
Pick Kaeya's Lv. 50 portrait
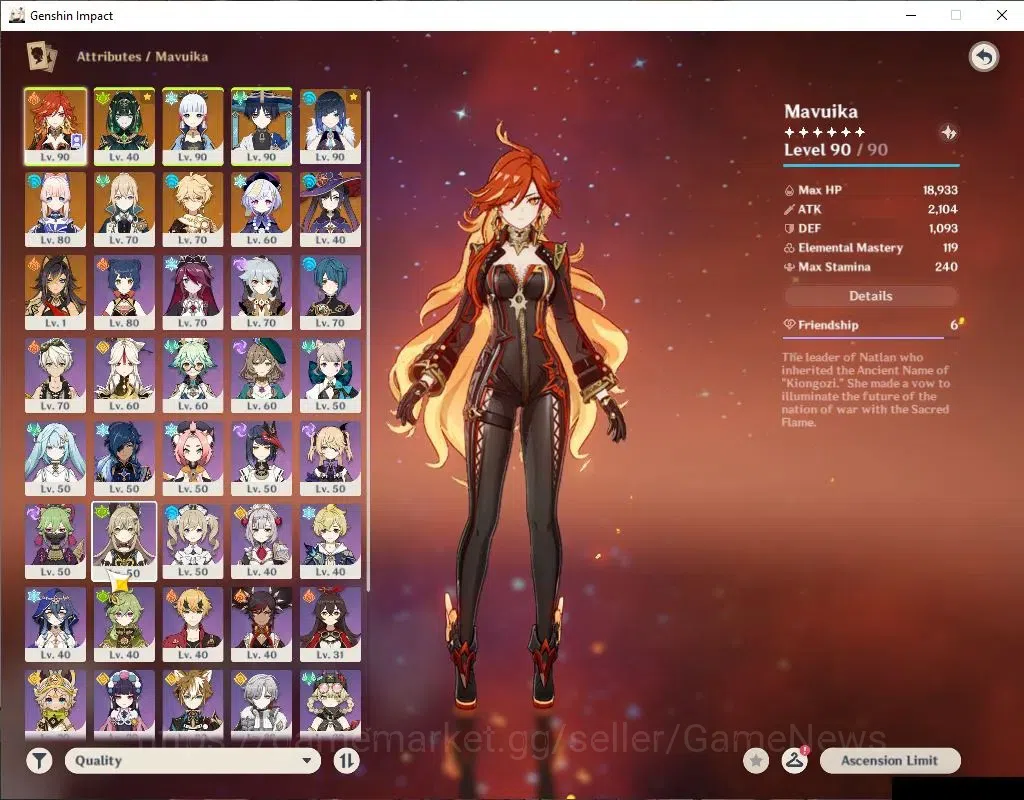(x=124, y=458)
